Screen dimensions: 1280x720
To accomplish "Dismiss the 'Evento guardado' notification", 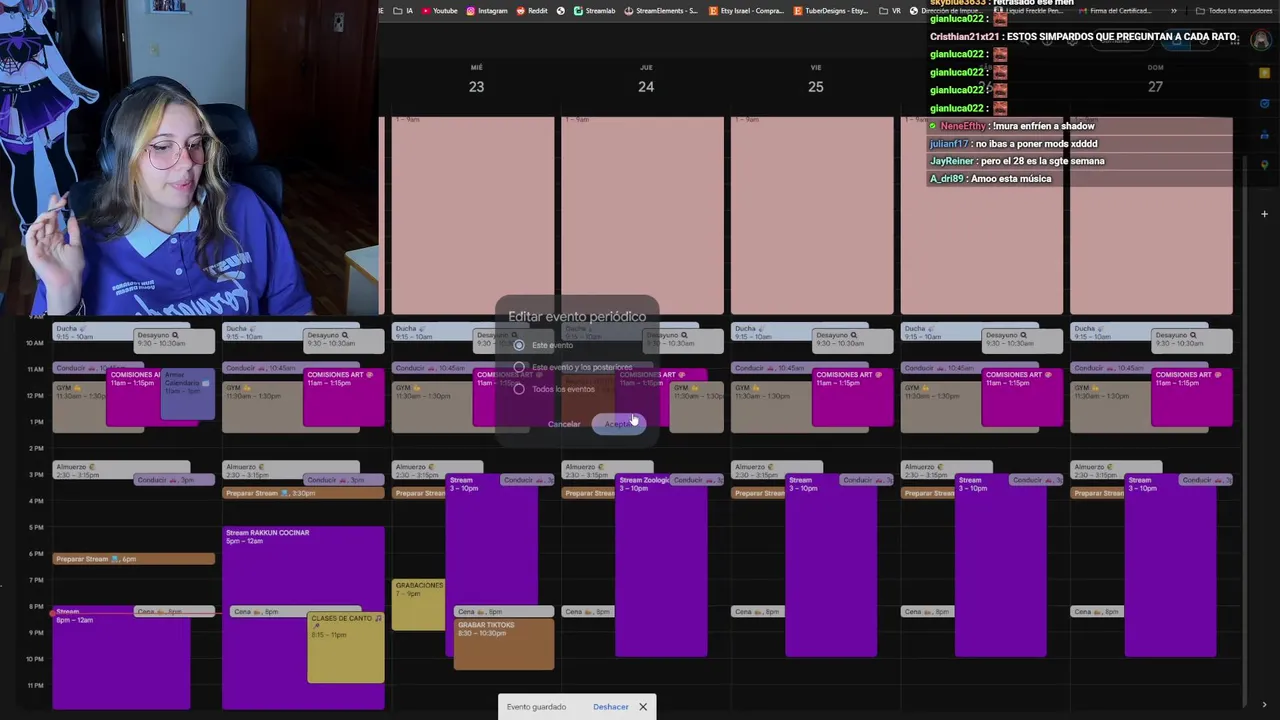I will pos(643,707).
